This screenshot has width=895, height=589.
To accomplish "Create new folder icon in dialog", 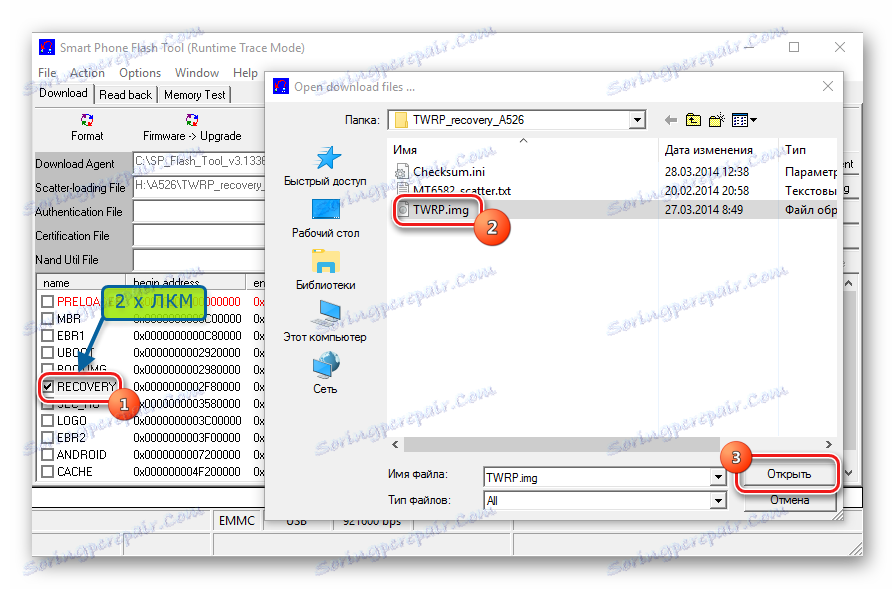I will [x=716, y=120].
